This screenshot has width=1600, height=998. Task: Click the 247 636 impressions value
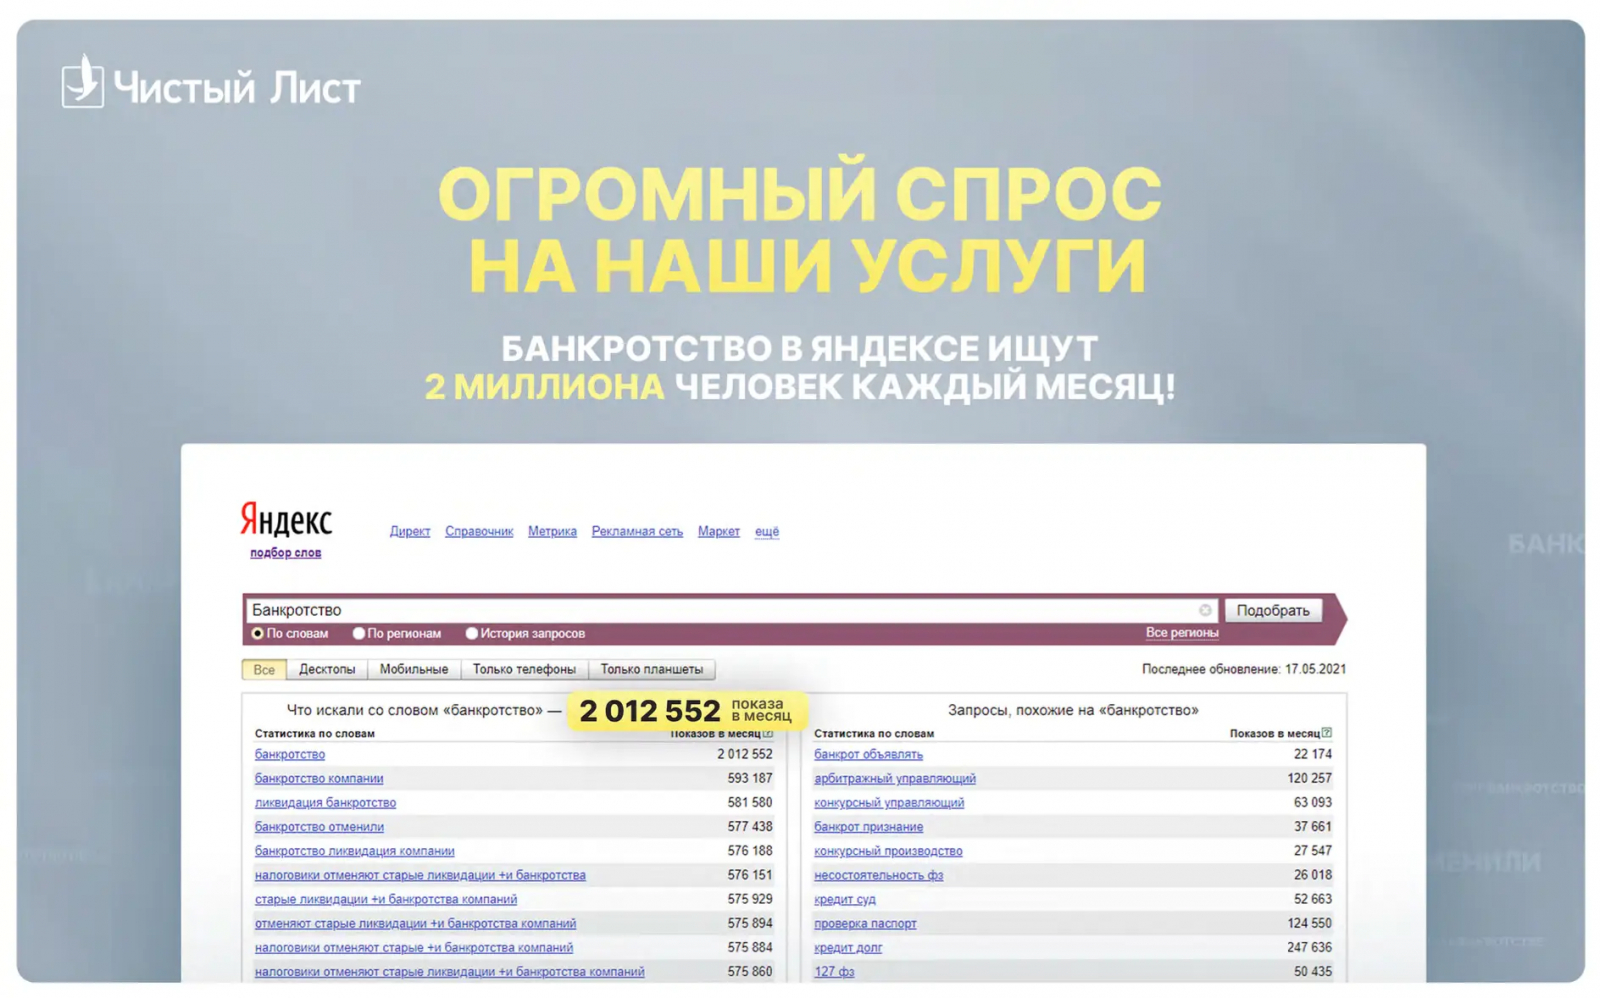[x=1310, y=947]
